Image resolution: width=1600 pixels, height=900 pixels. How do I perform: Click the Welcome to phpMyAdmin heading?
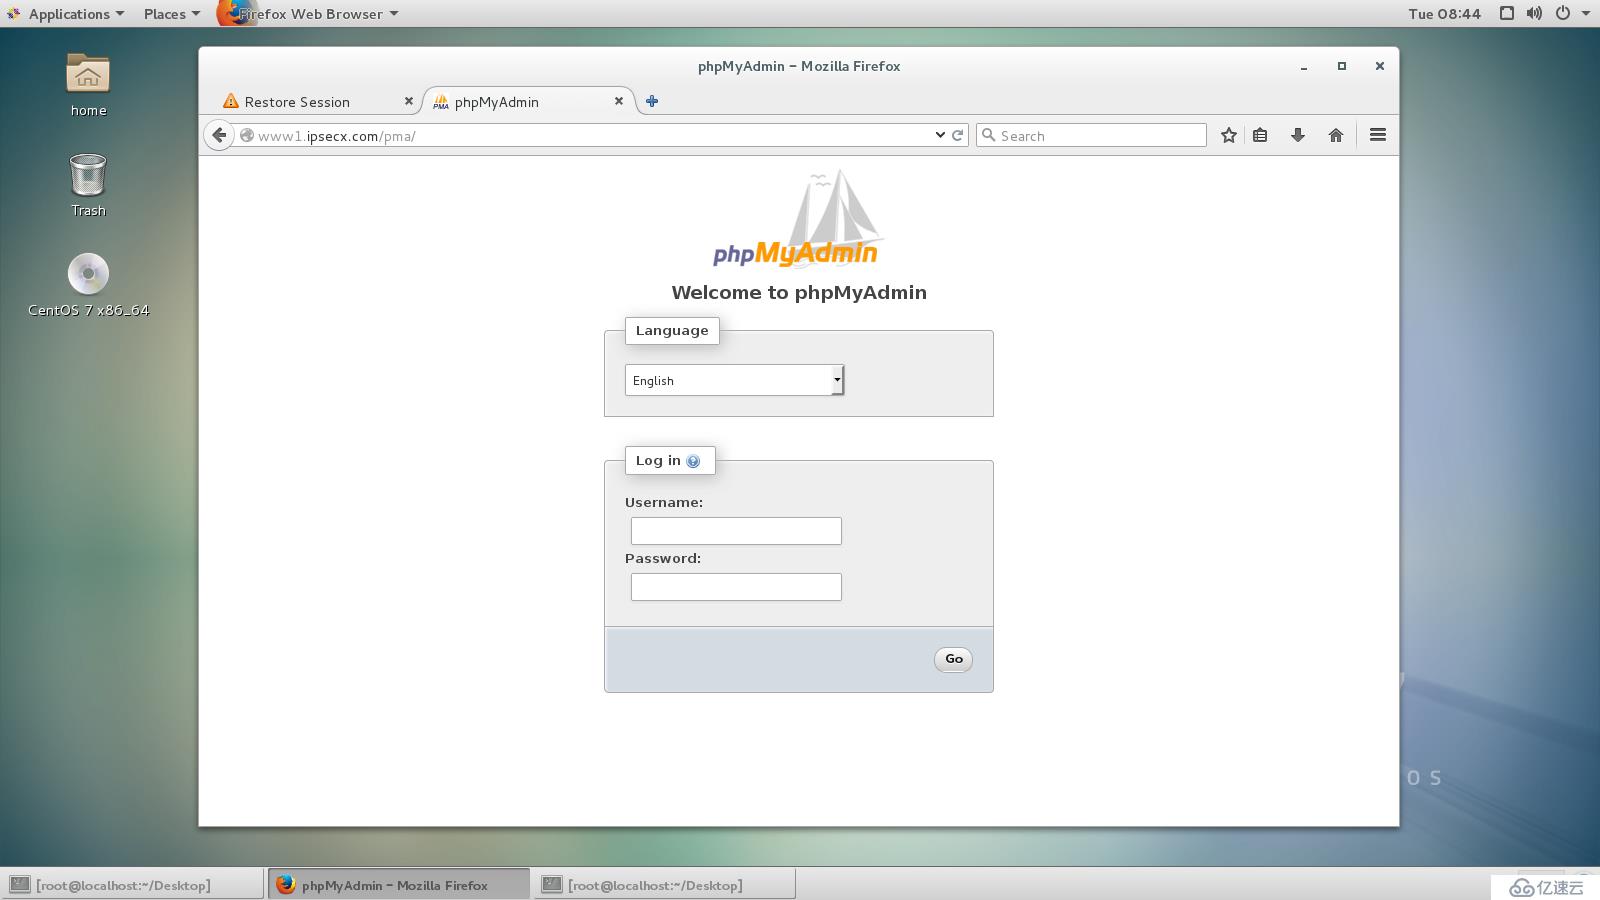[799, 293]
